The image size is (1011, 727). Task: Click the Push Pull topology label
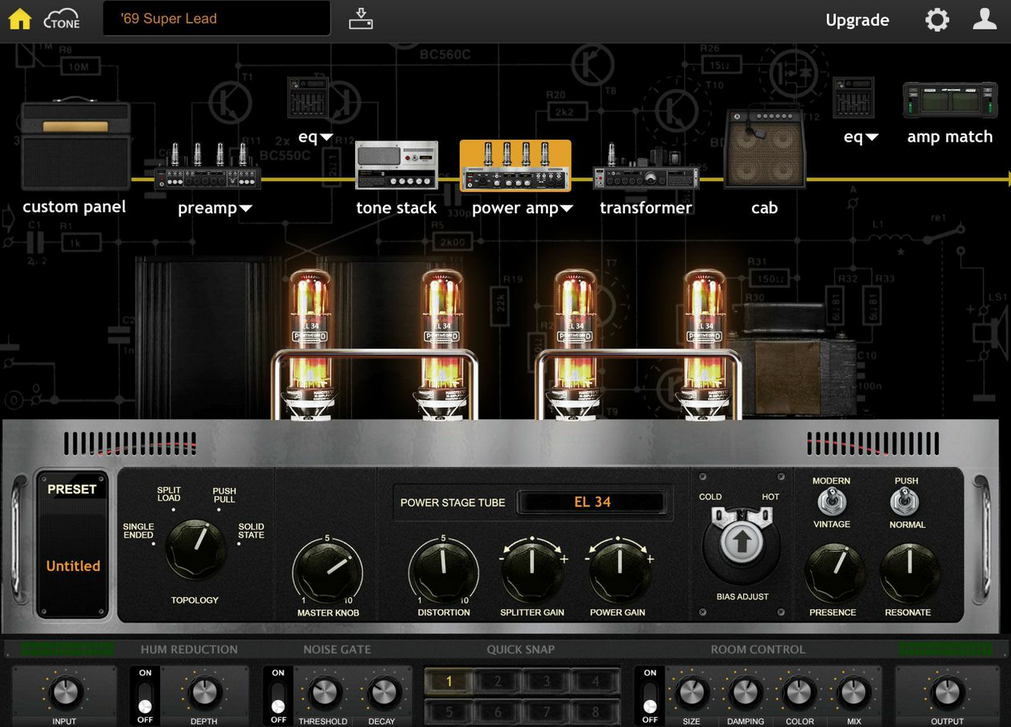pyautogui.click(x=224, y=495)
